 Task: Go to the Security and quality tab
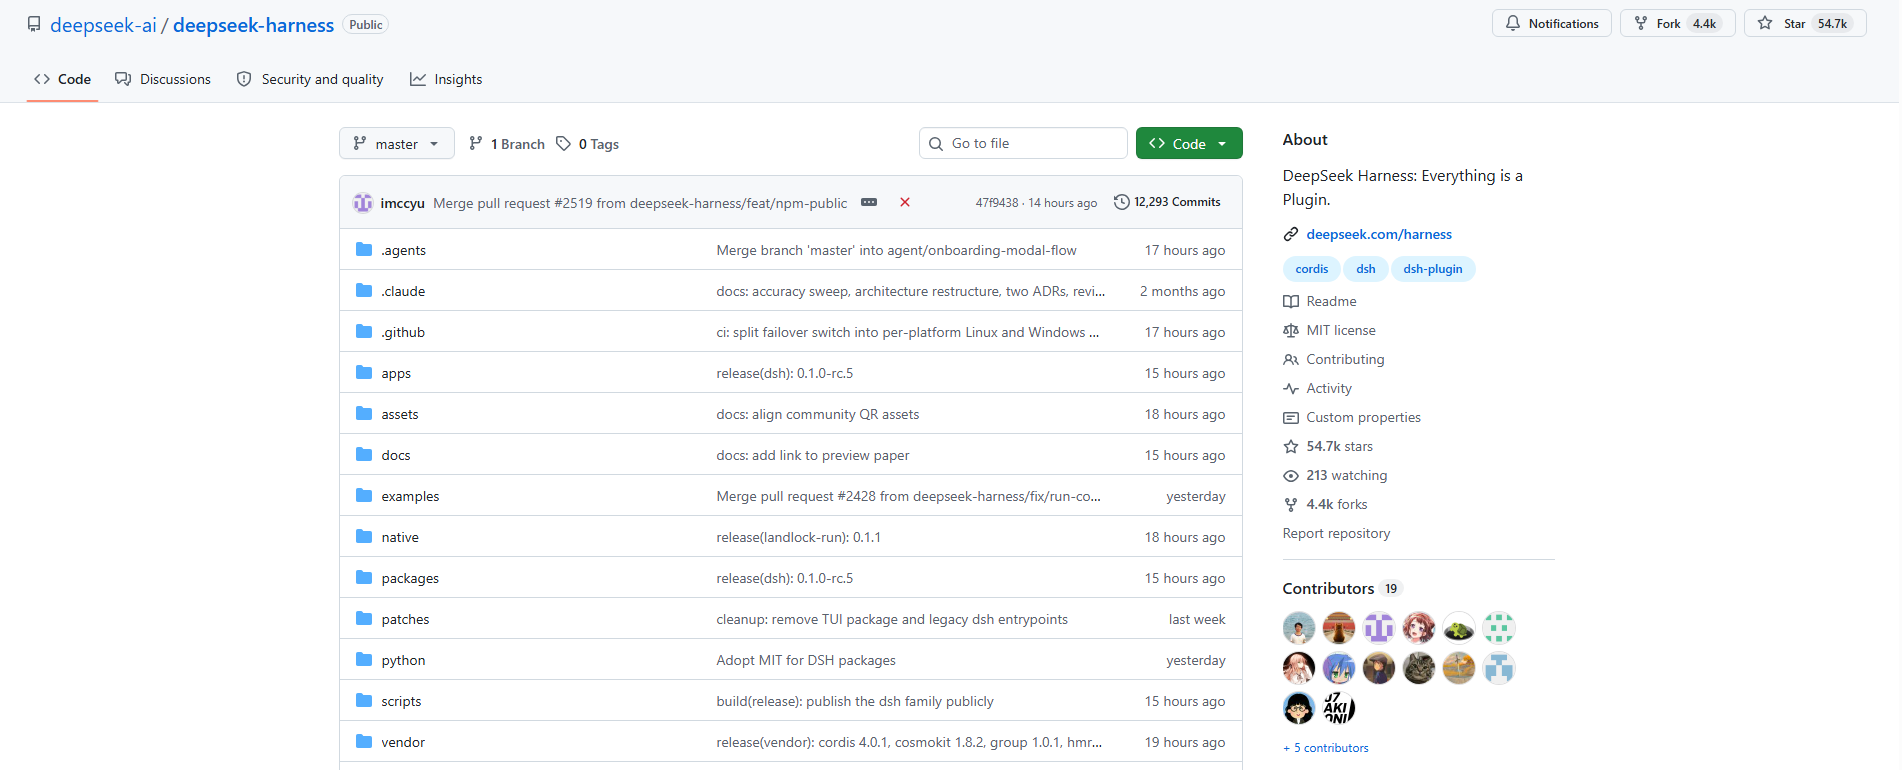click(x=310, y=79)
